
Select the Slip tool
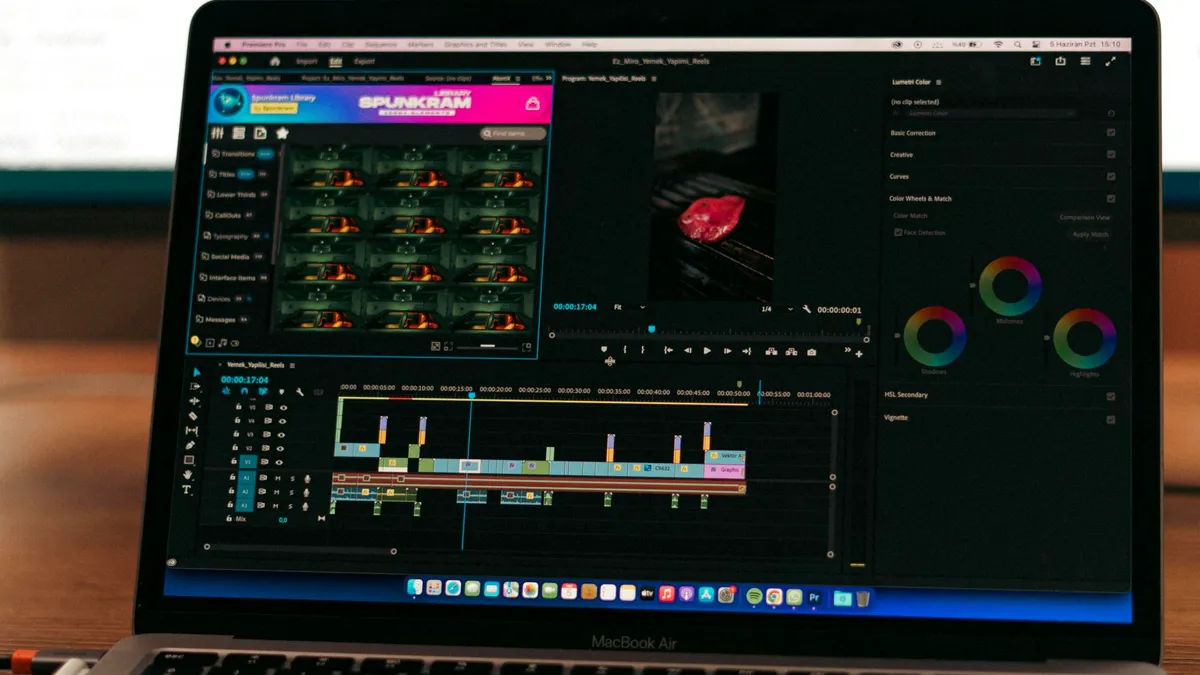[192, 431]
